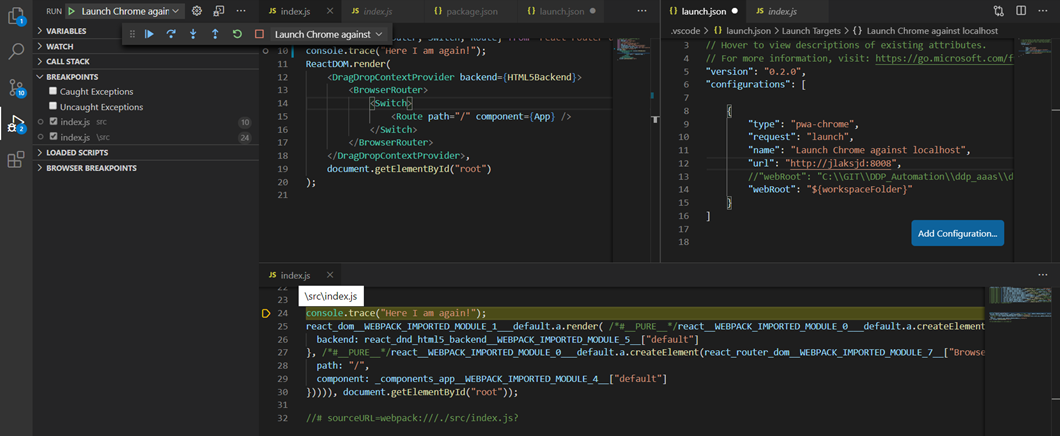Viewport: 1060px width, 436px height.
Task: Click the Split Editor Right icon
Action: coord(1021,11)
